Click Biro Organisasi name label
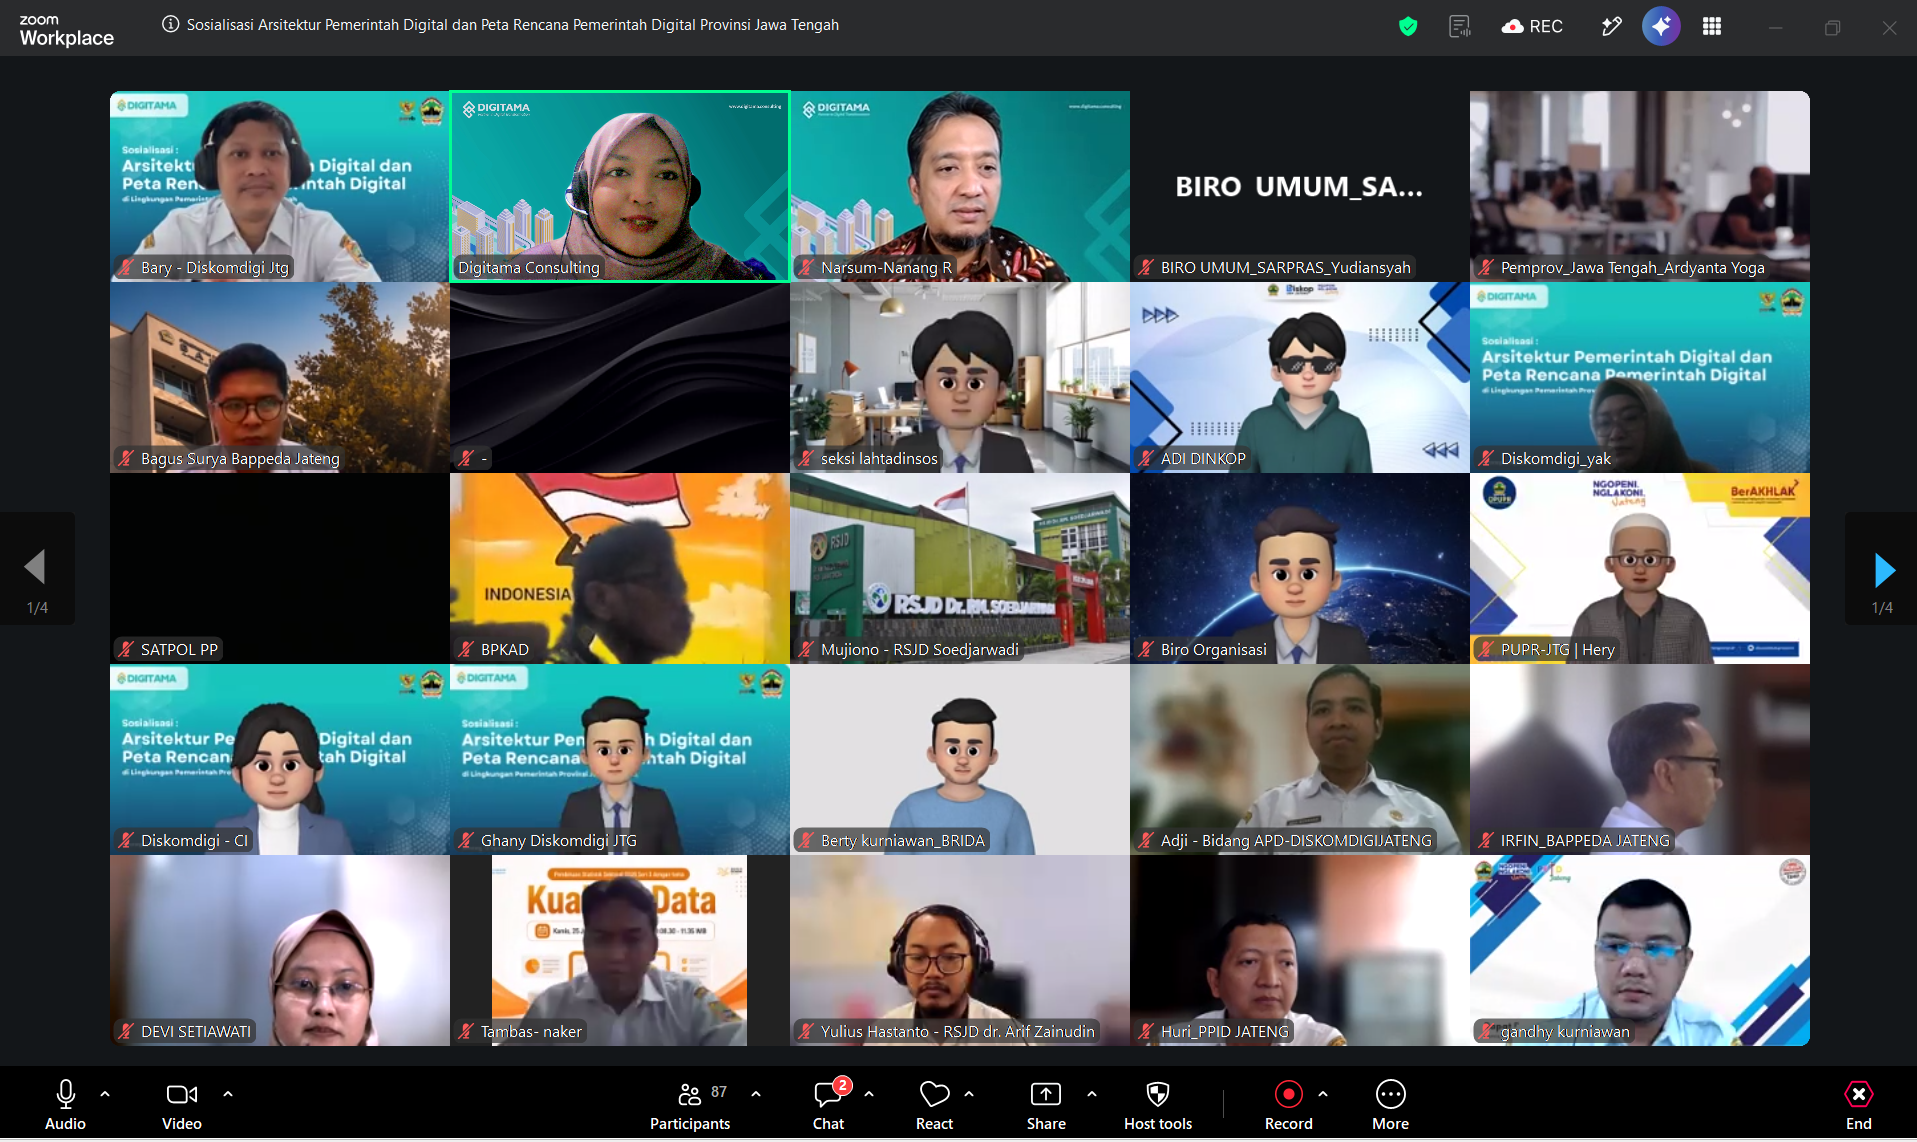The image size is (1917, 1142). tap(1213, 650)
